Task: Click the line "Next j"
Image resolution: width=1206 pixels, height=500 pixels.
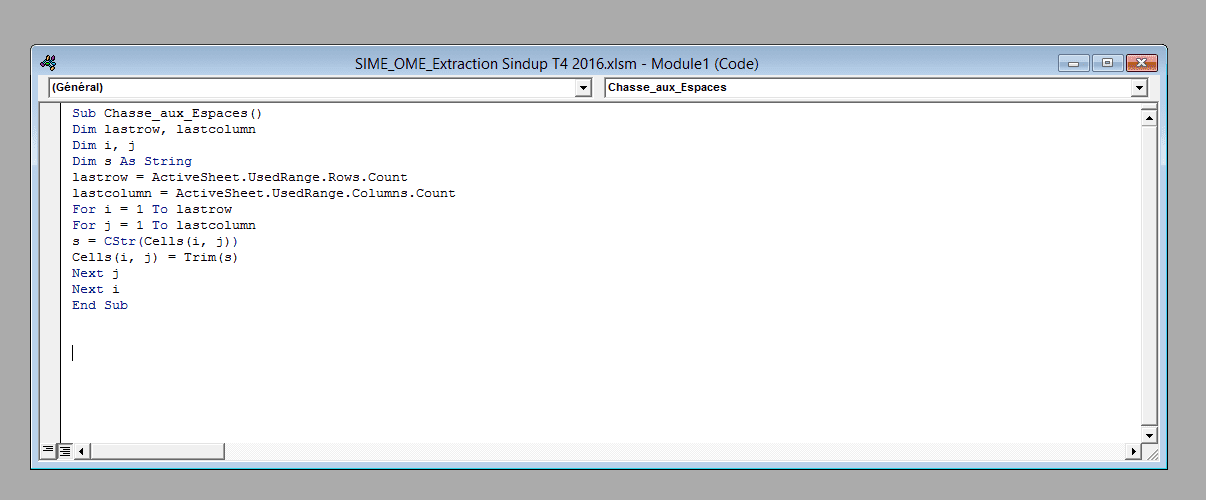Action: (x=96, y=273)
